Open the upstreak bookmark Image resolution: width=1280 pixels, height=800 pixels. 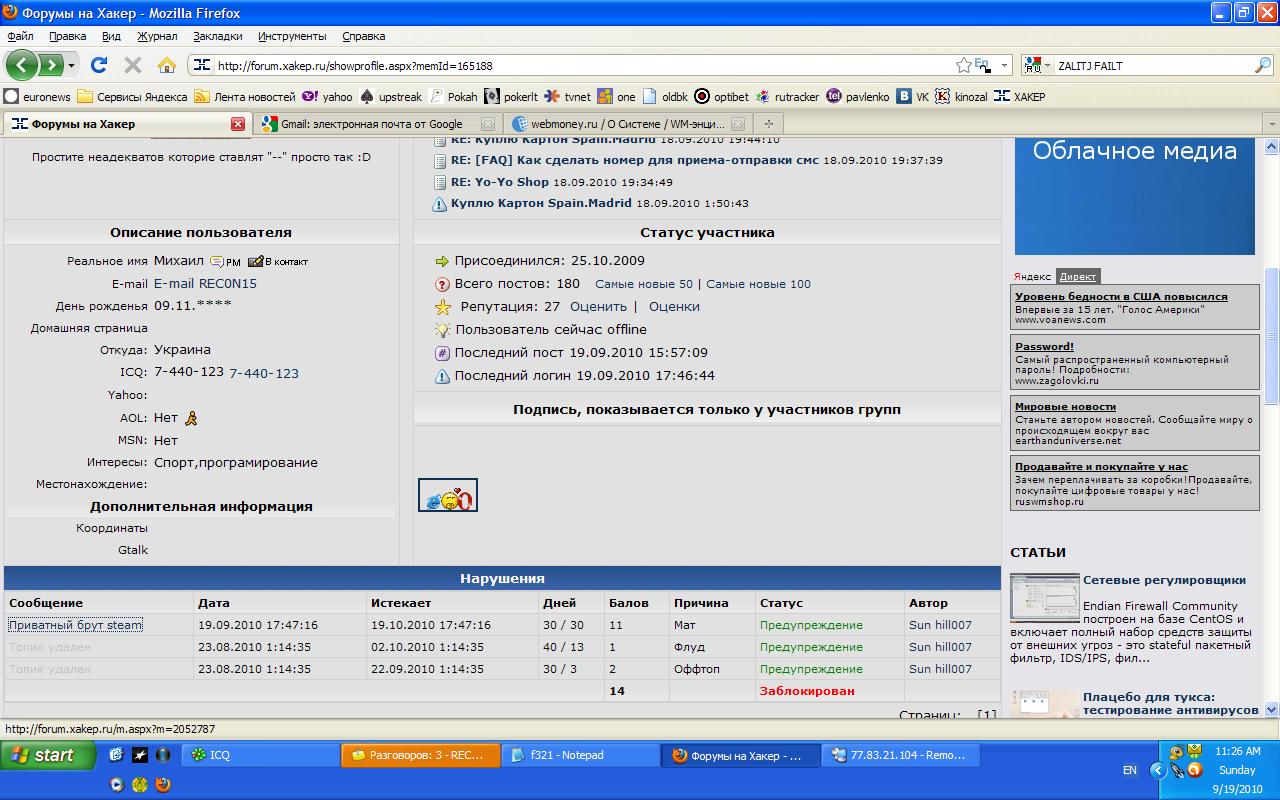point(391,97)
